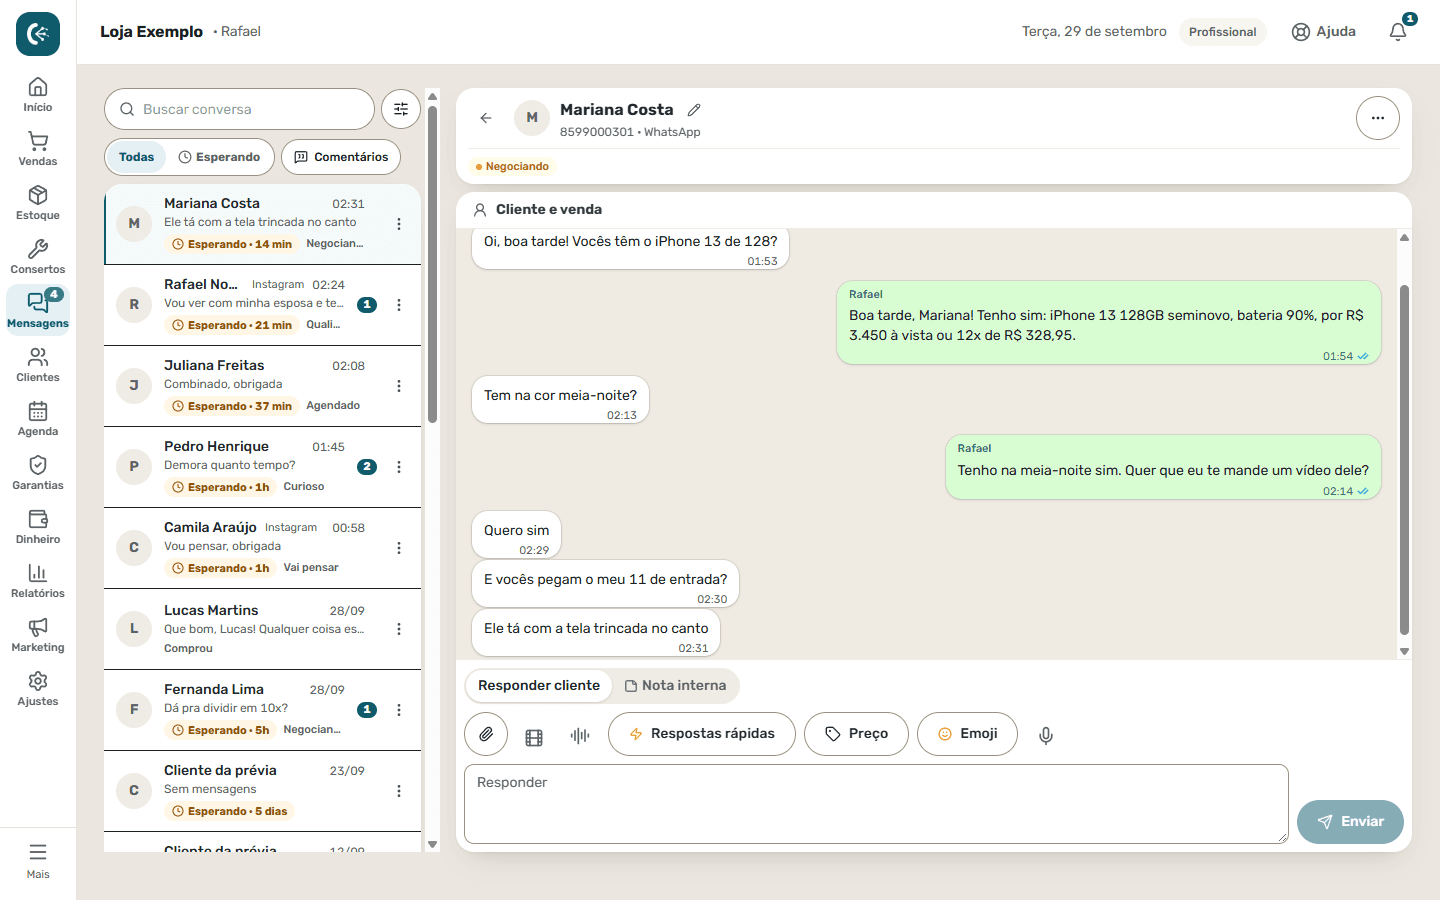This screenshot has width=1440, height=900.
Task: Open Camila Araújo conversation
Action: point(262,548)
